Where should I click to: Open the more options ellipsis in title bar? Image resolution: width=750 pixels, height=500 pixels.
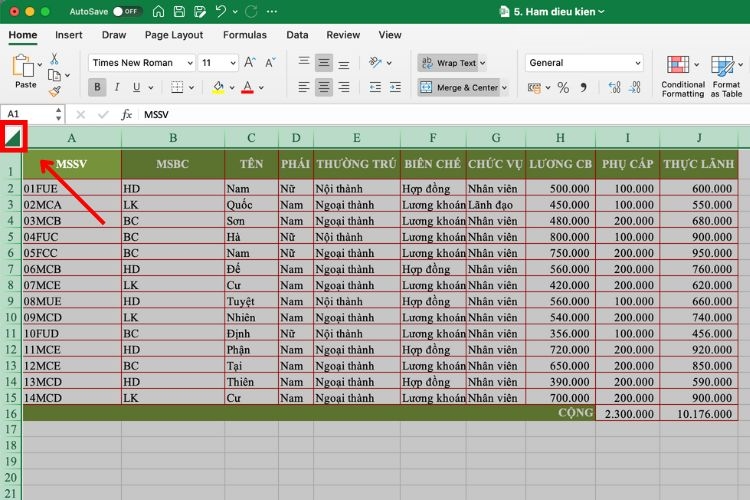pyautogui.click(x=272, y=11)
